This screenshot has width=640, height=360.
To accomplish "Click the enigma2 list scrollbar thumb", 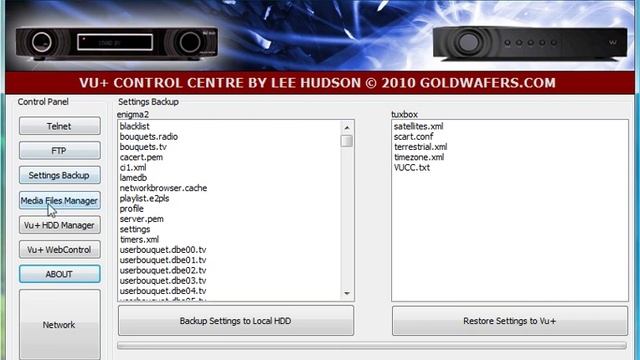I will (347, 141).
